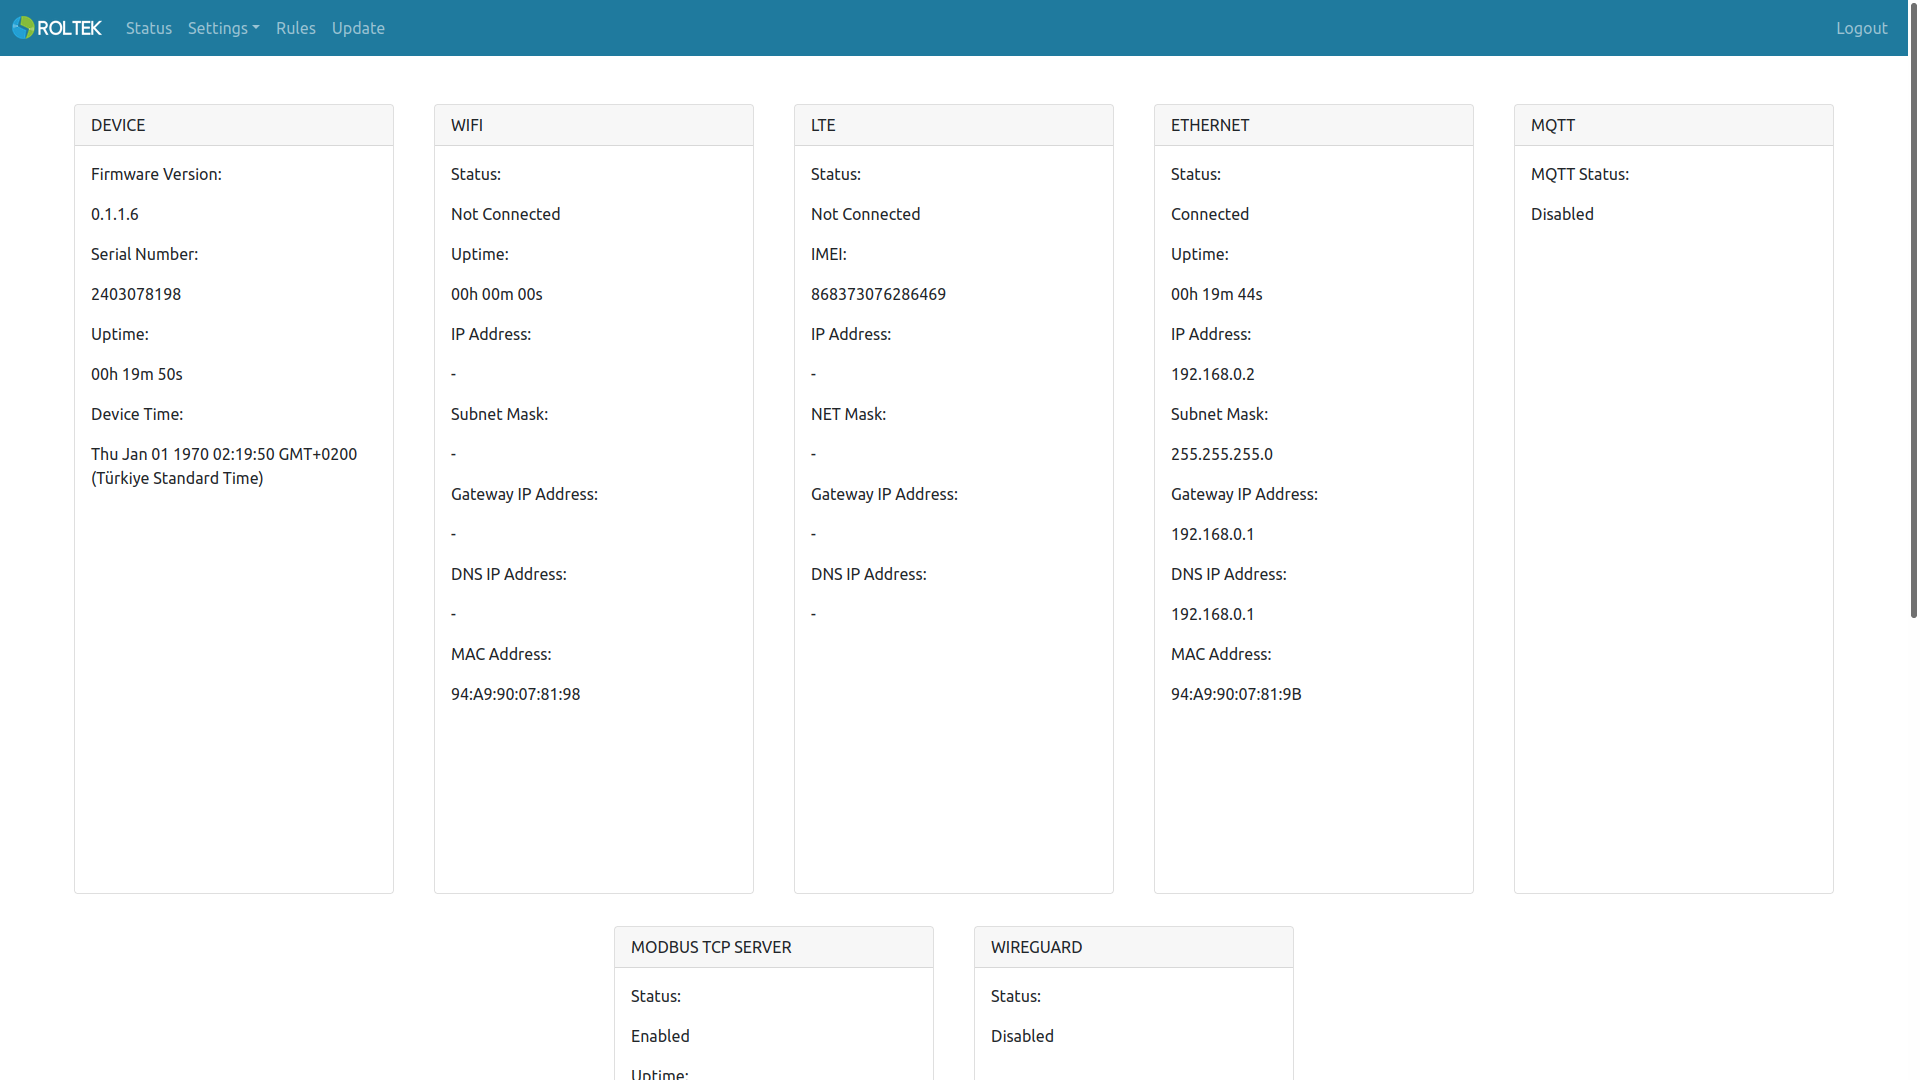This screenshot has height=1080, width=1920.
Task: Select the WIFI card header
Action: (594, 125)
